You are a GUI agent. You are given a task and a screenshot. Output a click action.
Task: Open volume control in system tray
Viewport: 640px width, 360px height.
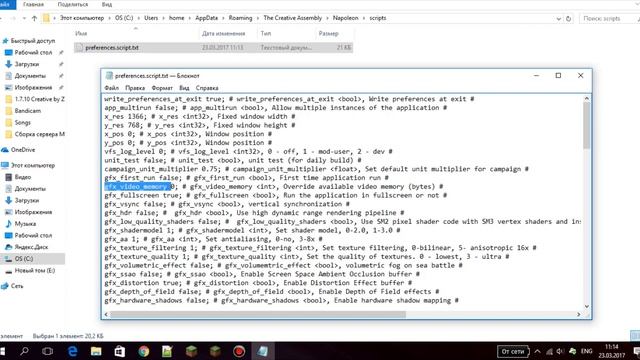click(560, 351)
